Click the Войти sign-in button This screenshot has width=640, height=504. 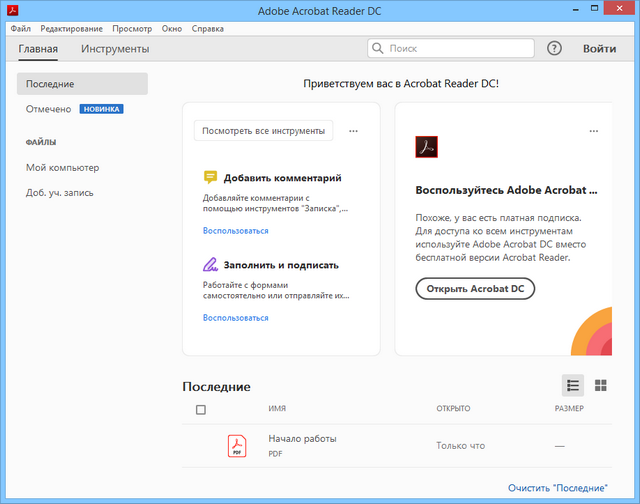tap(599, 48)
